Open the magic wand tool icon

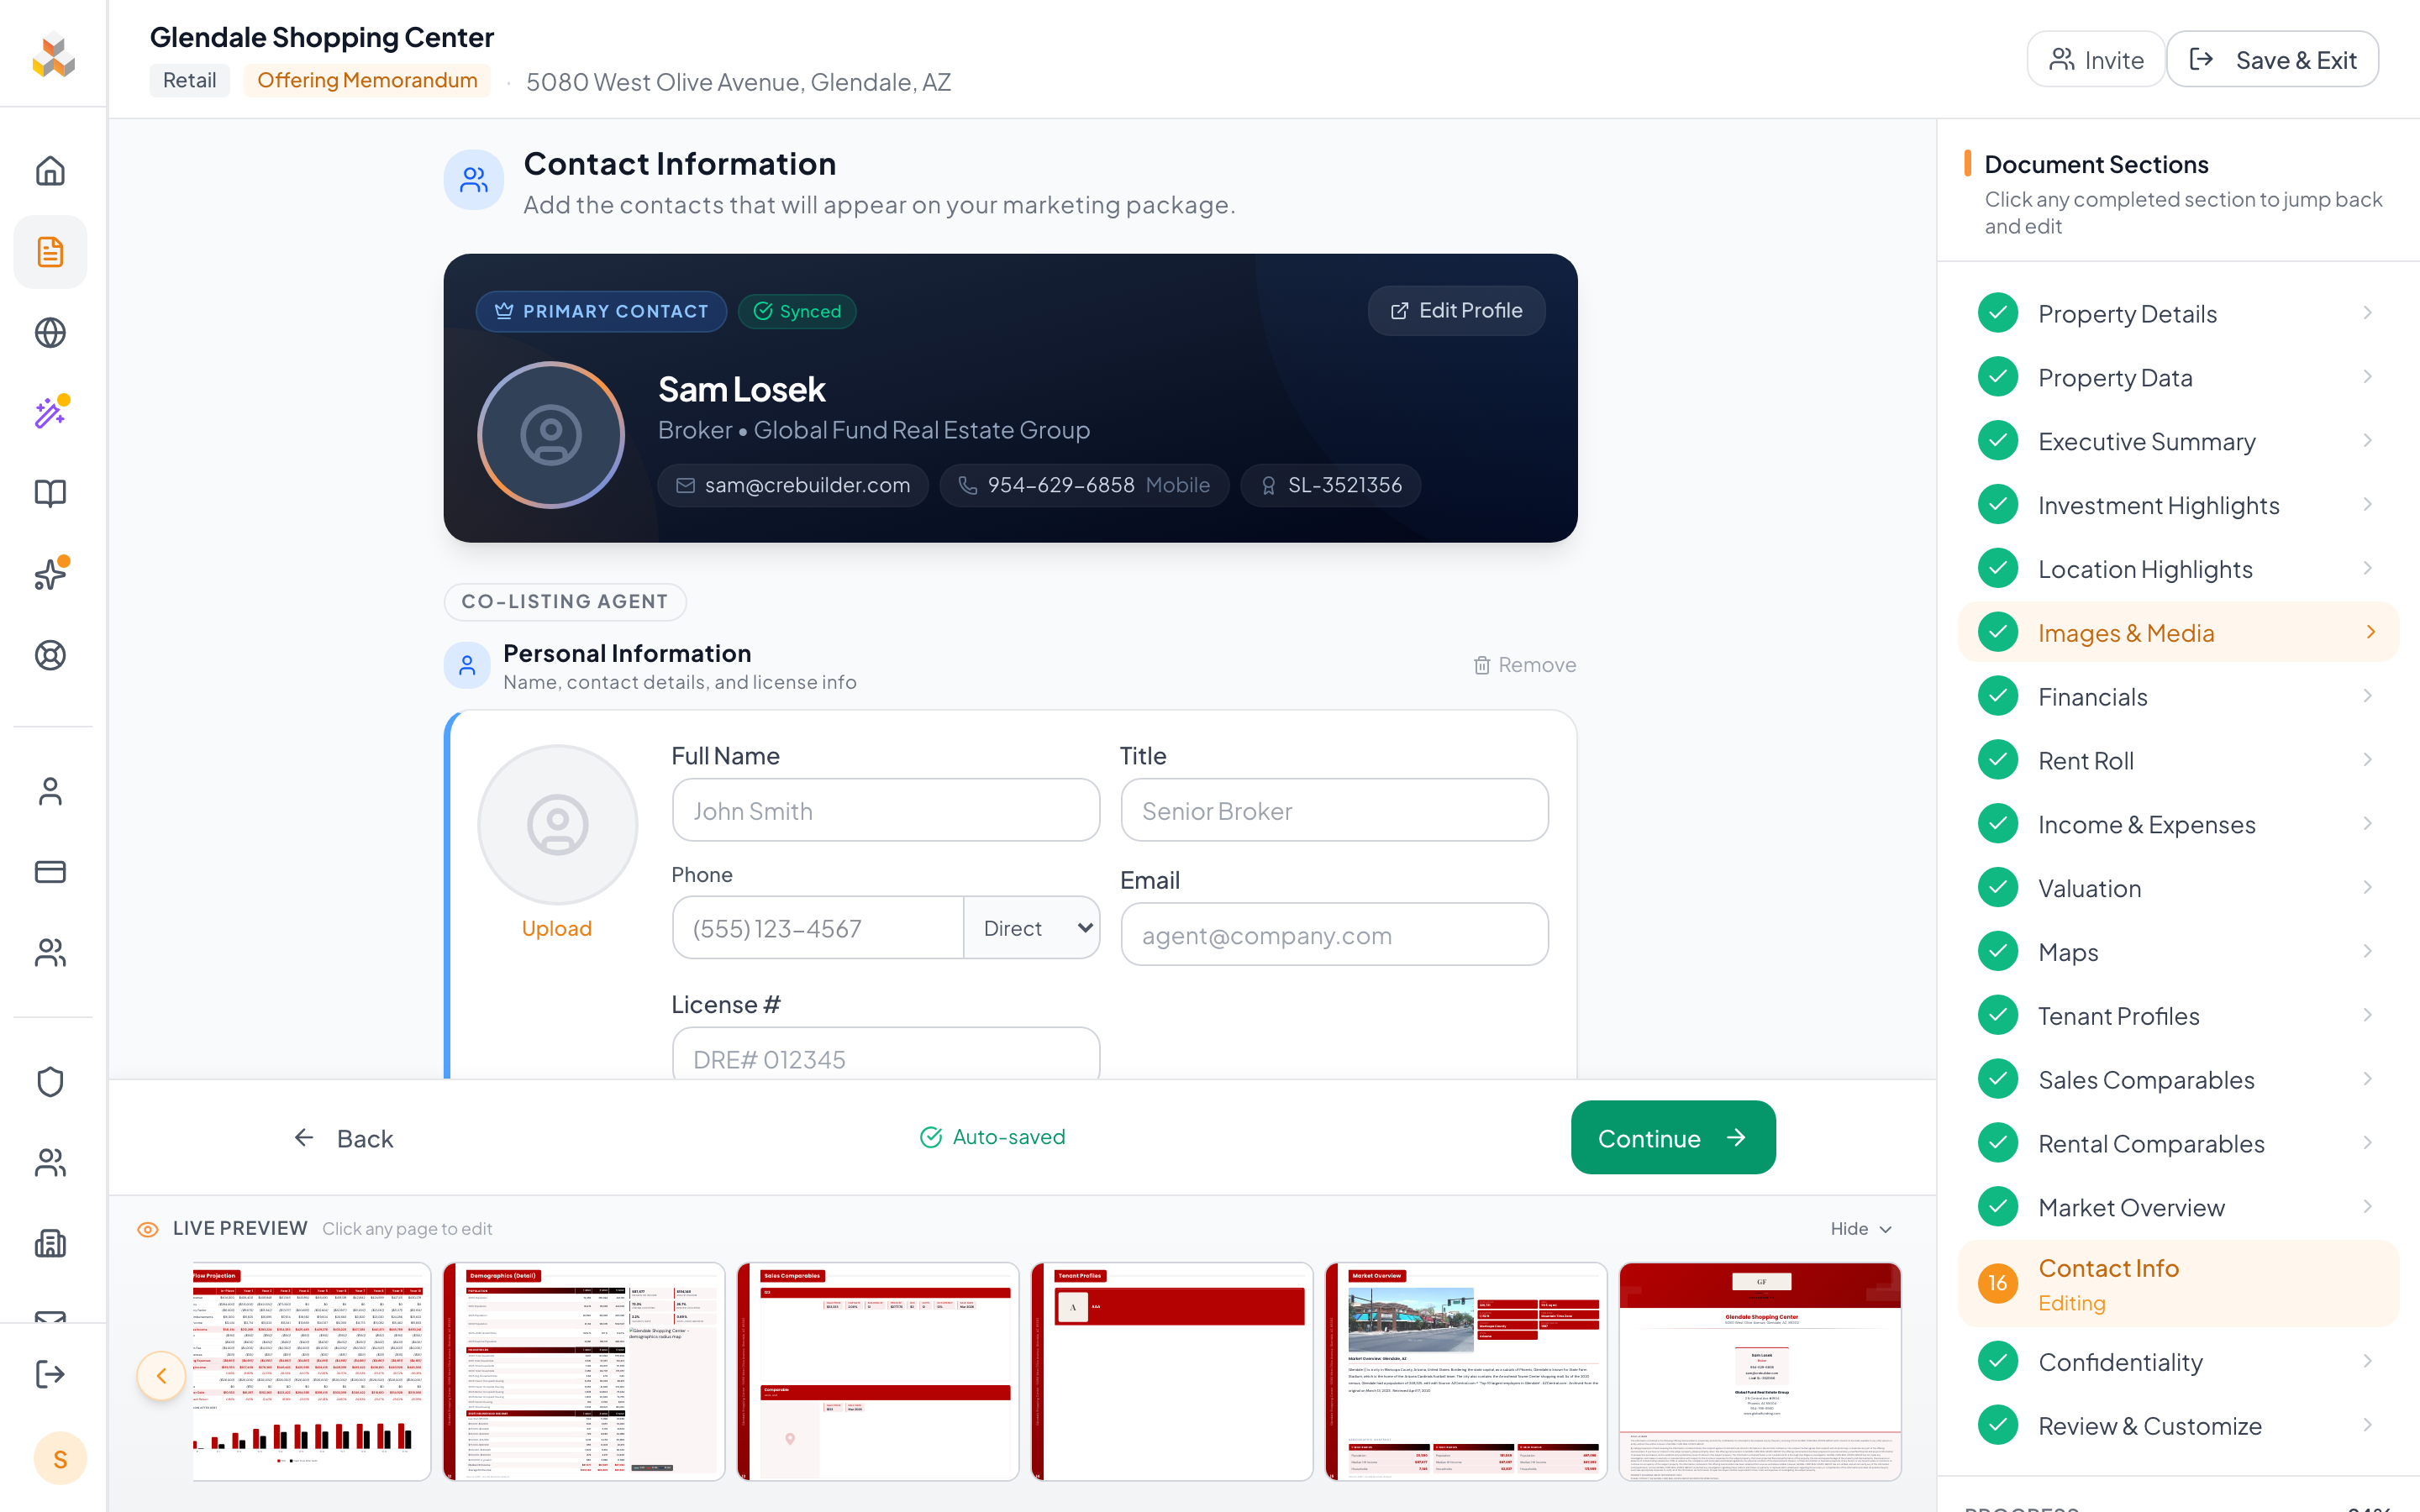pyautogui.click(x=50, y=413)
